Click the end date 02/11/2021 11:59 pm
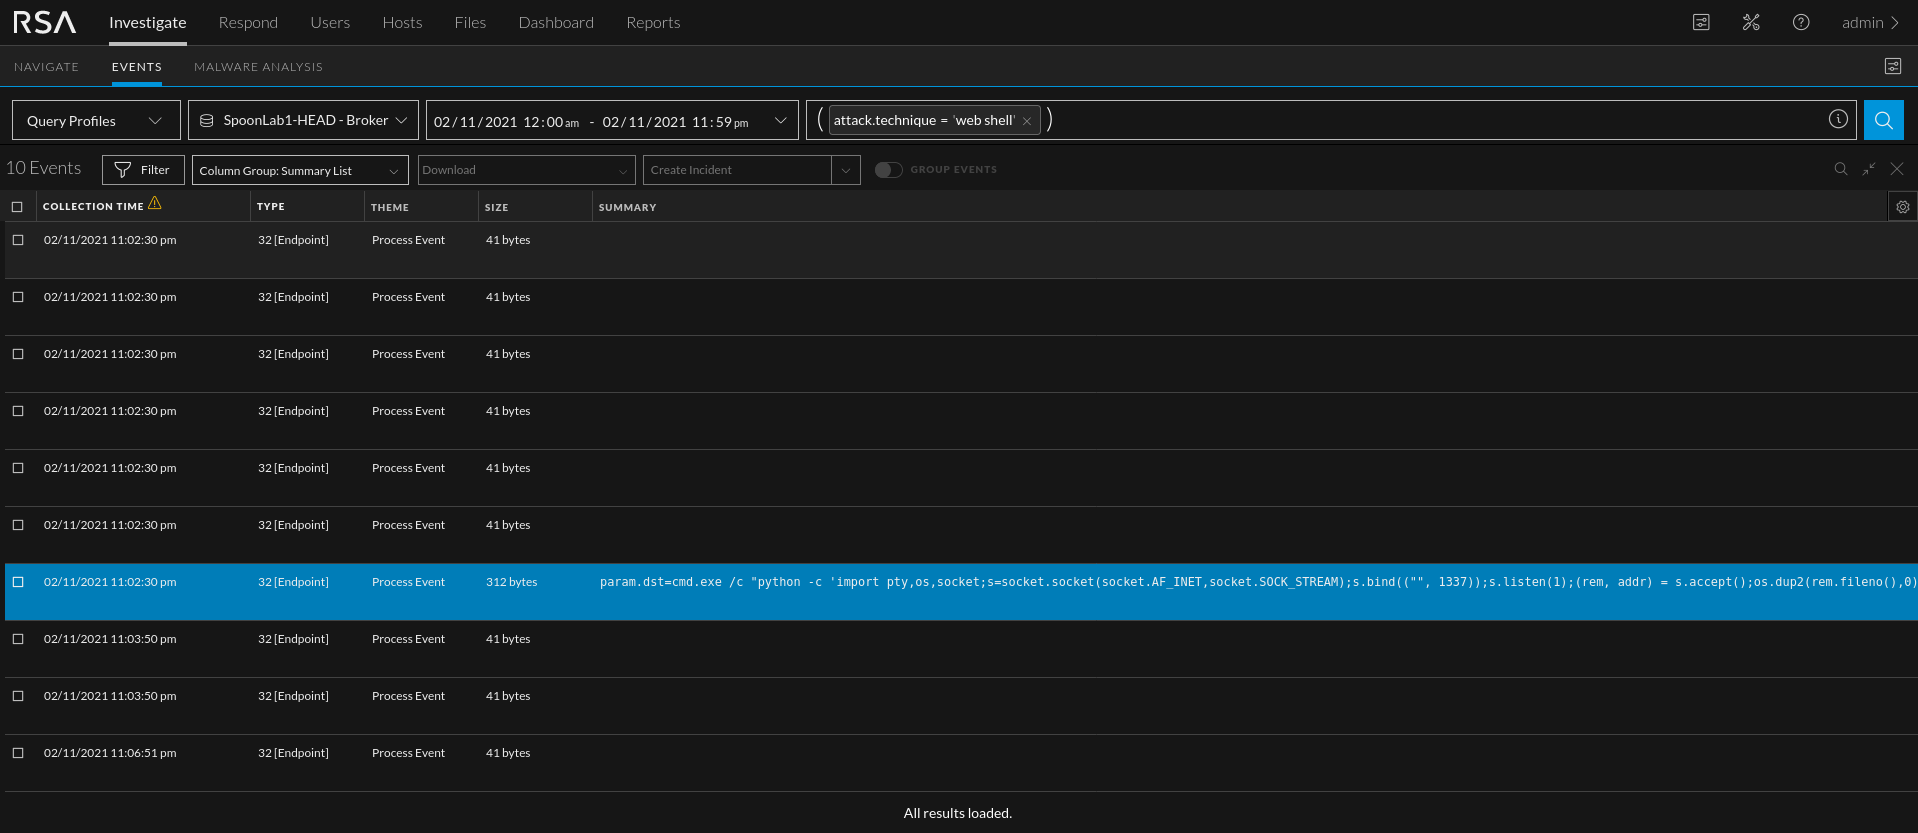 (x=675, y=122)
